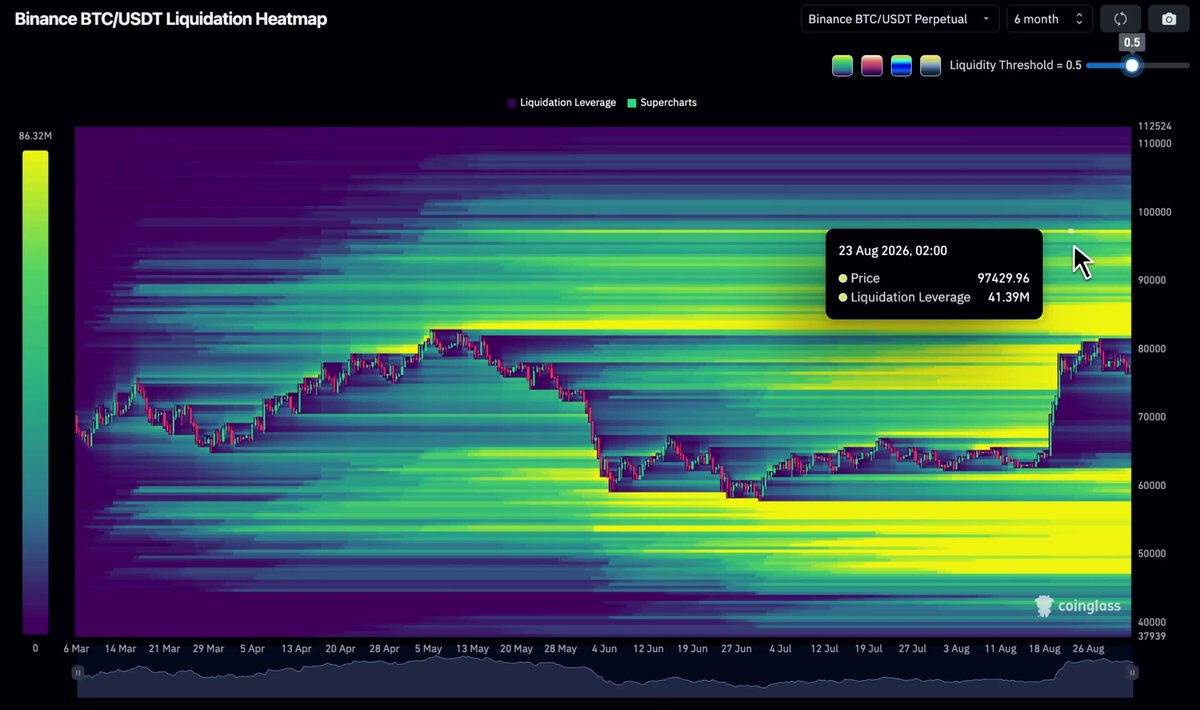Click the vertical color scale legend bar
Screen dimensions: 1200x710
[35, 393]
